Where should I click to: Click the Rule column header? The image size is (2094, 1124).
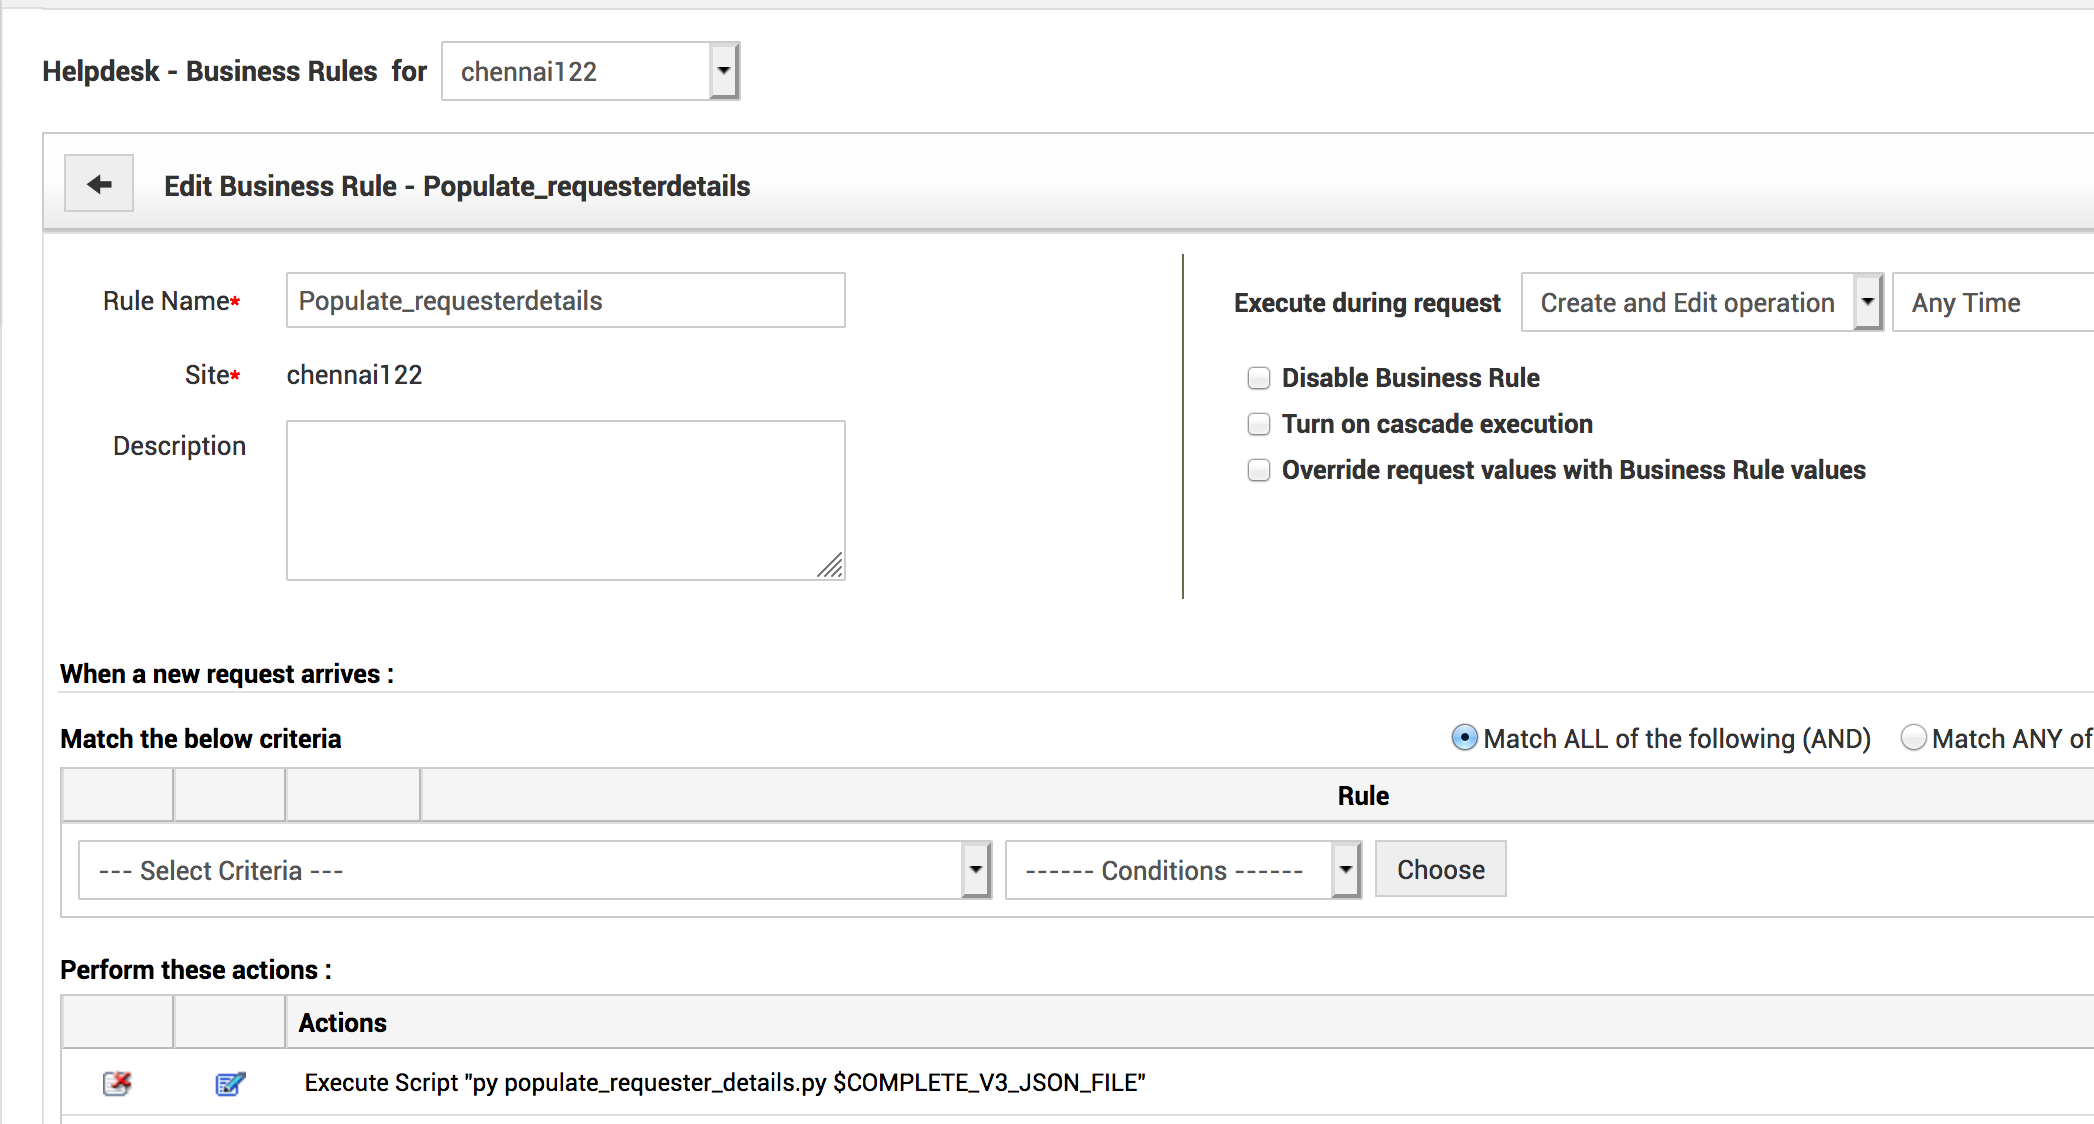pos(1362,796)
